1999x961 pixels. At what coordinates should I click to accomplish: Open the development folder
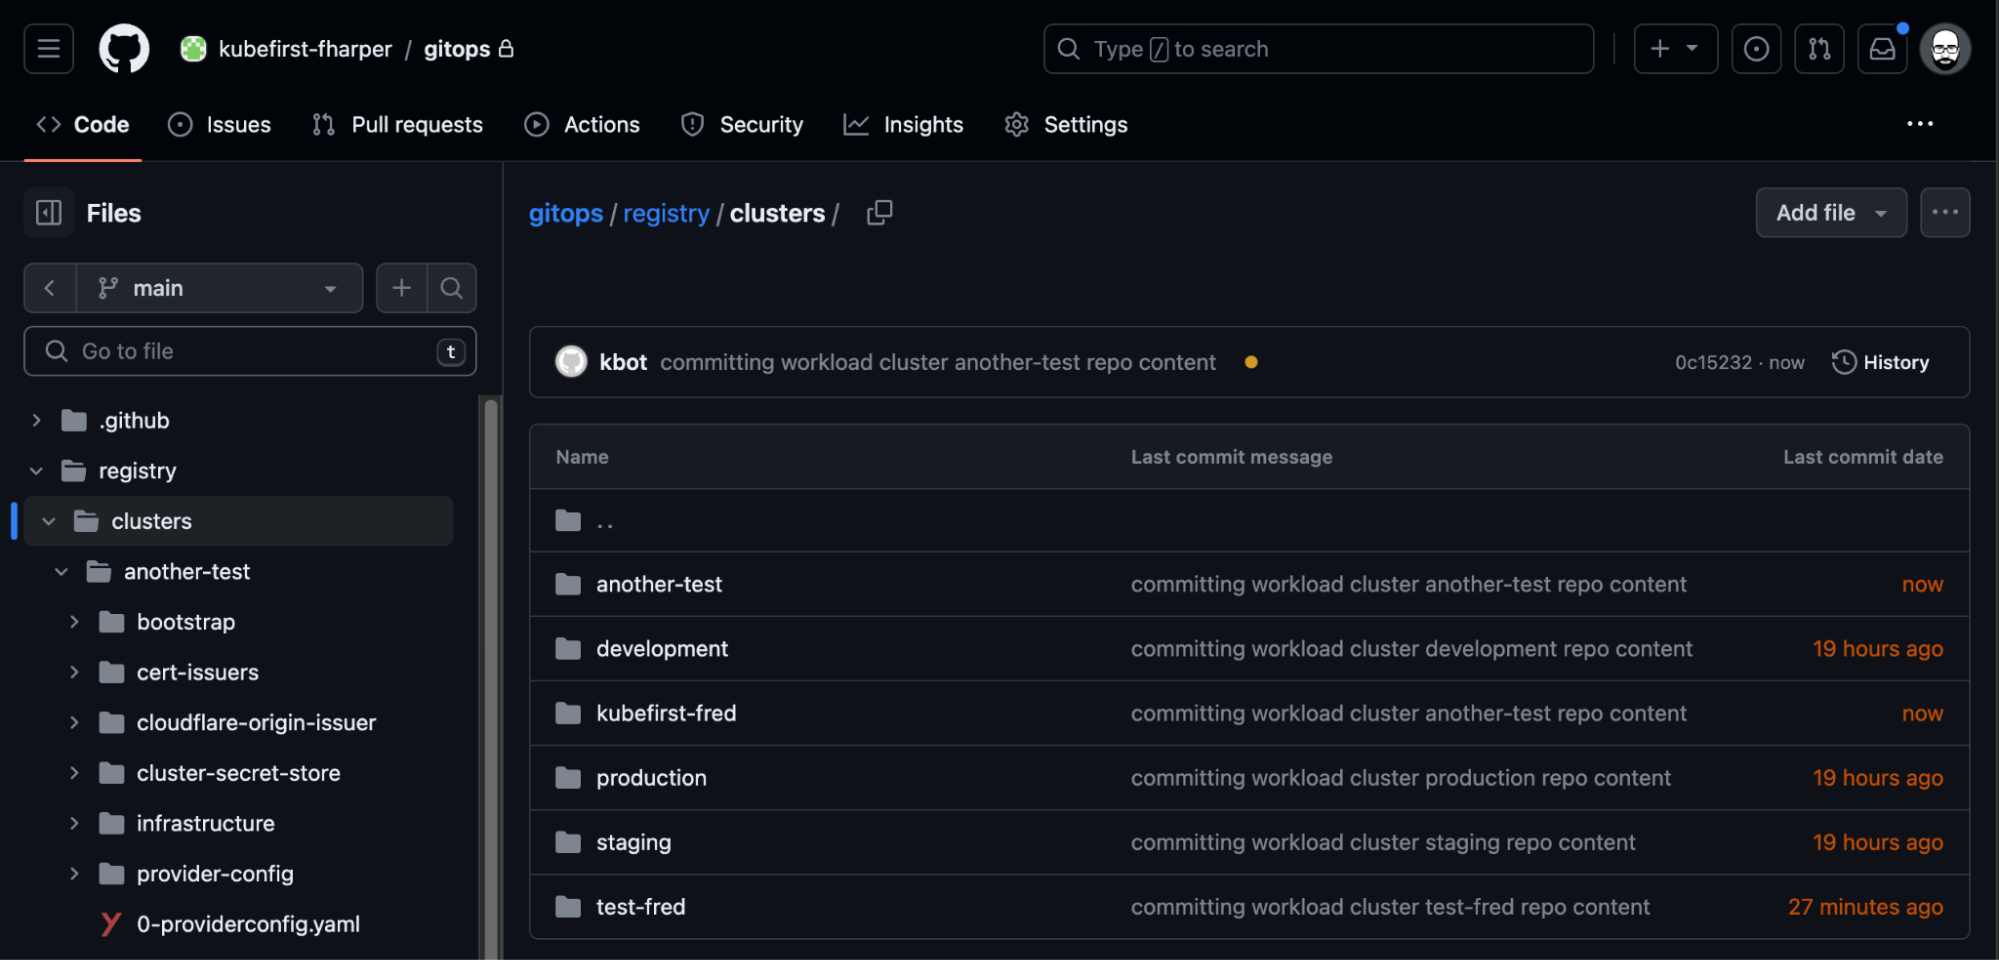point(662,648)
